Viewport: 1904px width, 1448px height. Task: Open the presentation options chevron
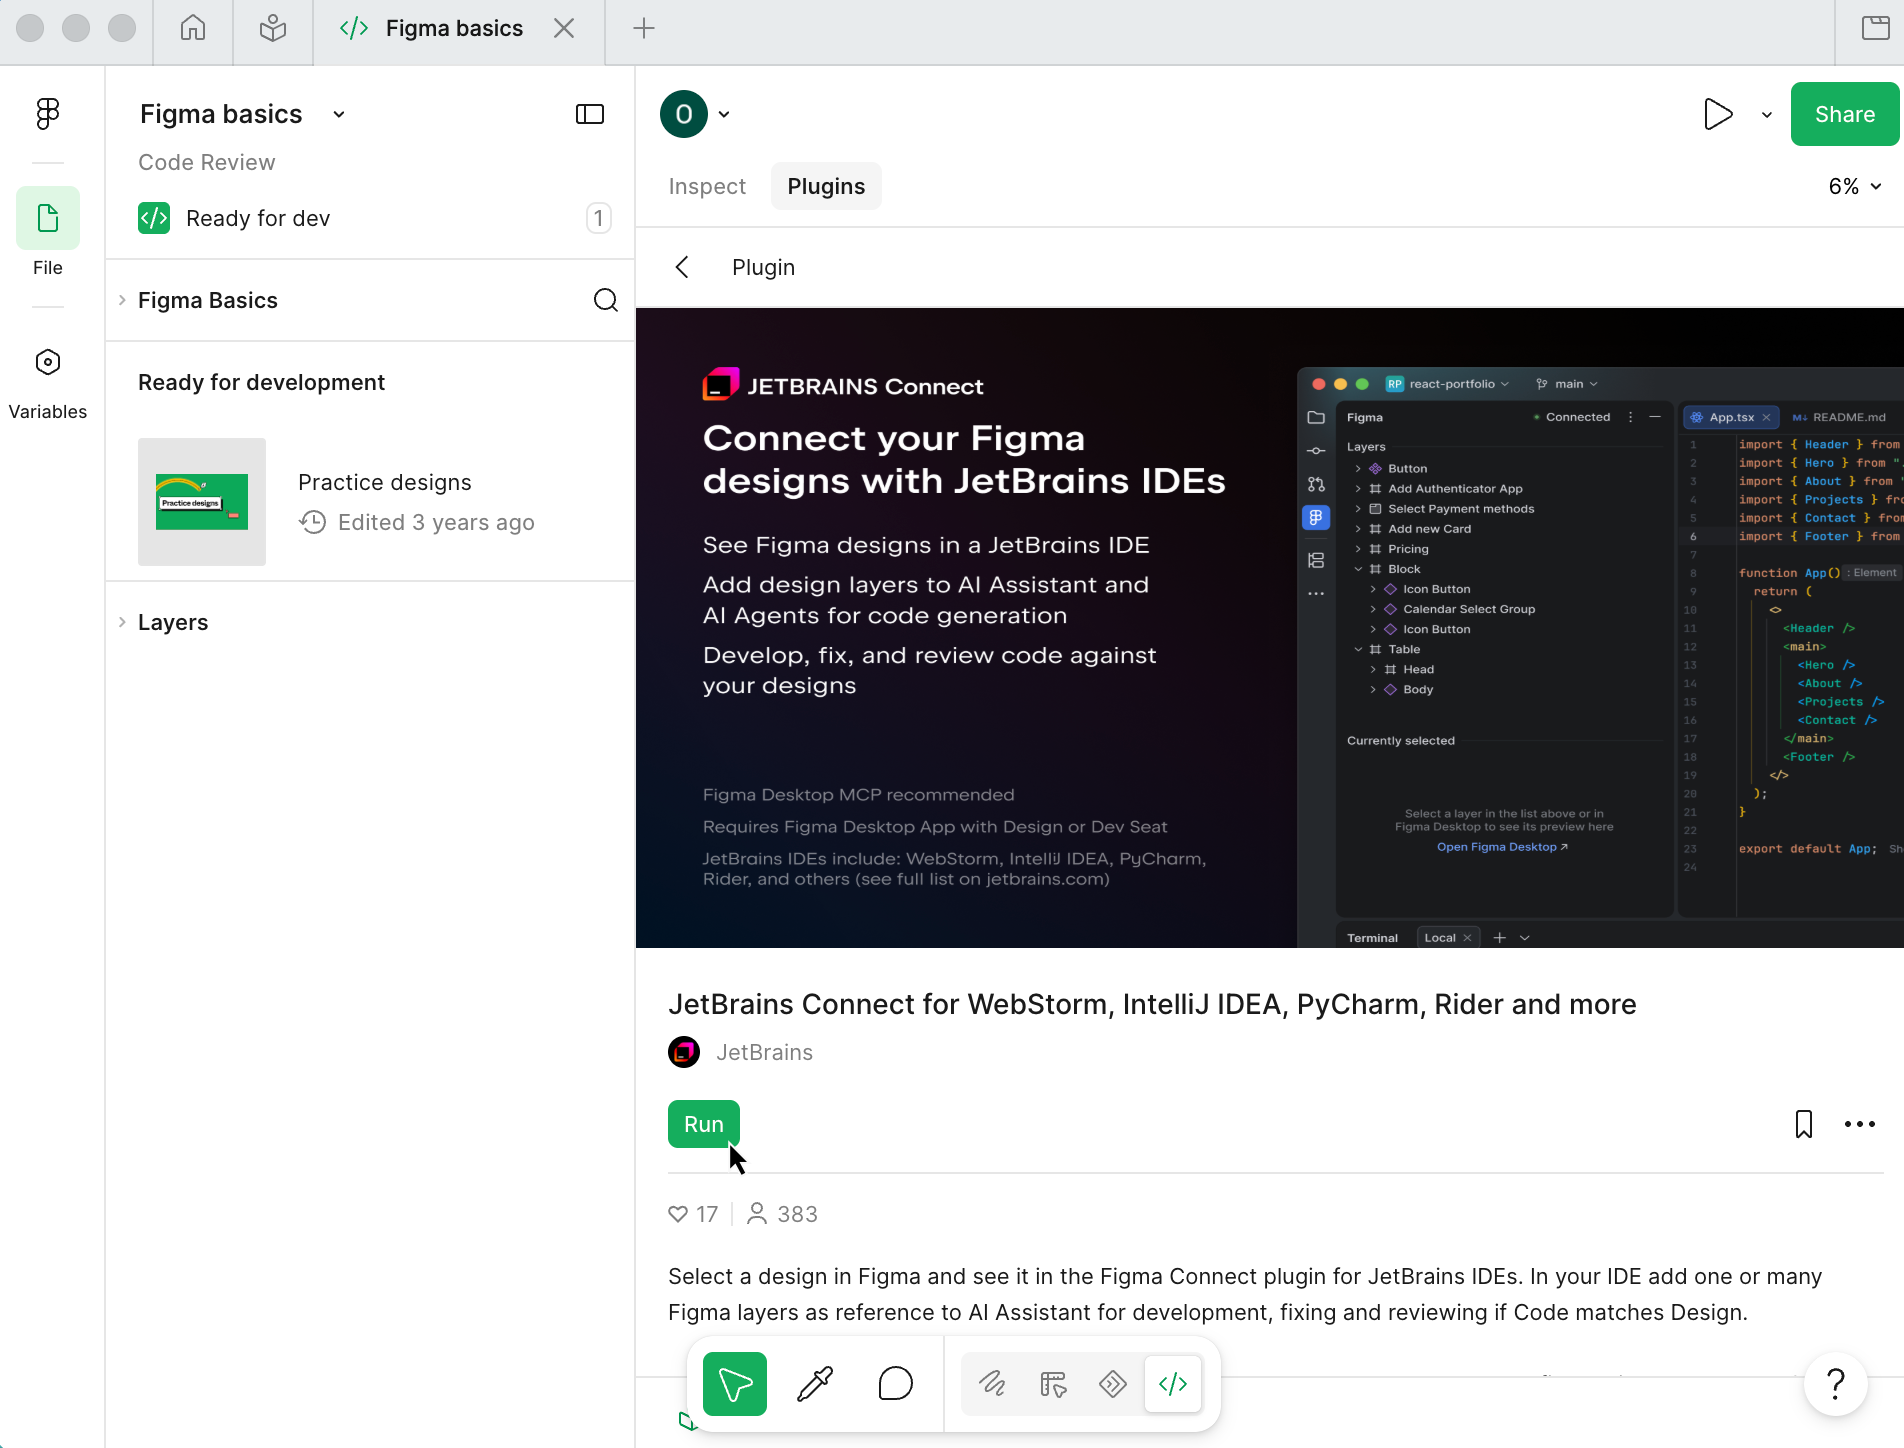pos(1767,114)
